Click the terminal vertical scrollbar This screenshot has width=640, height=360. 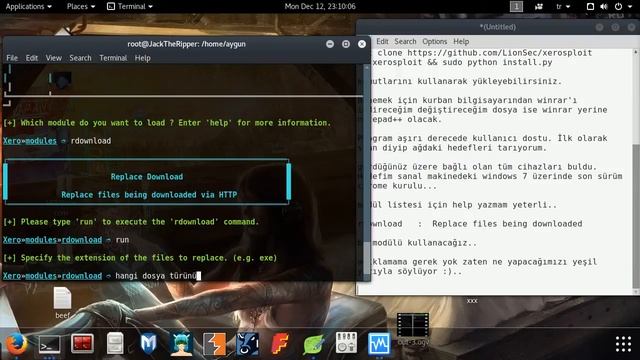[x=367, y=171]
